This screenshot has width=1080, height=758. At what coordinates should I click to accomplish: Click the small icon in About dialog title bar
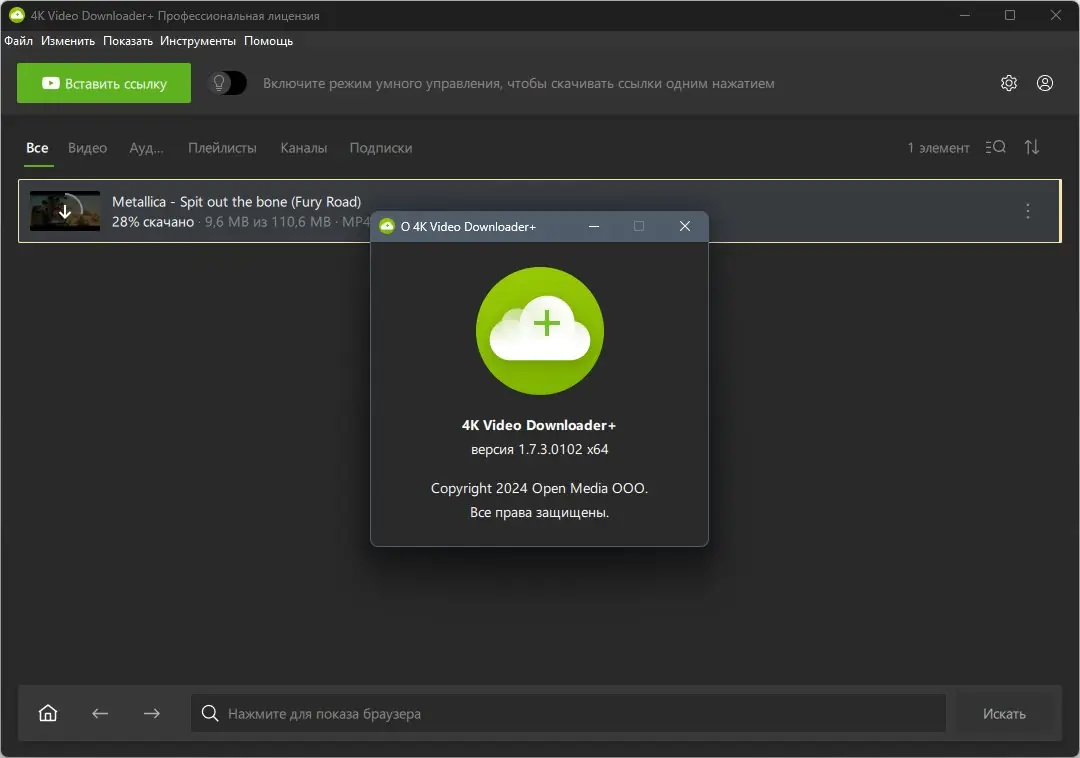coord(387,226)
